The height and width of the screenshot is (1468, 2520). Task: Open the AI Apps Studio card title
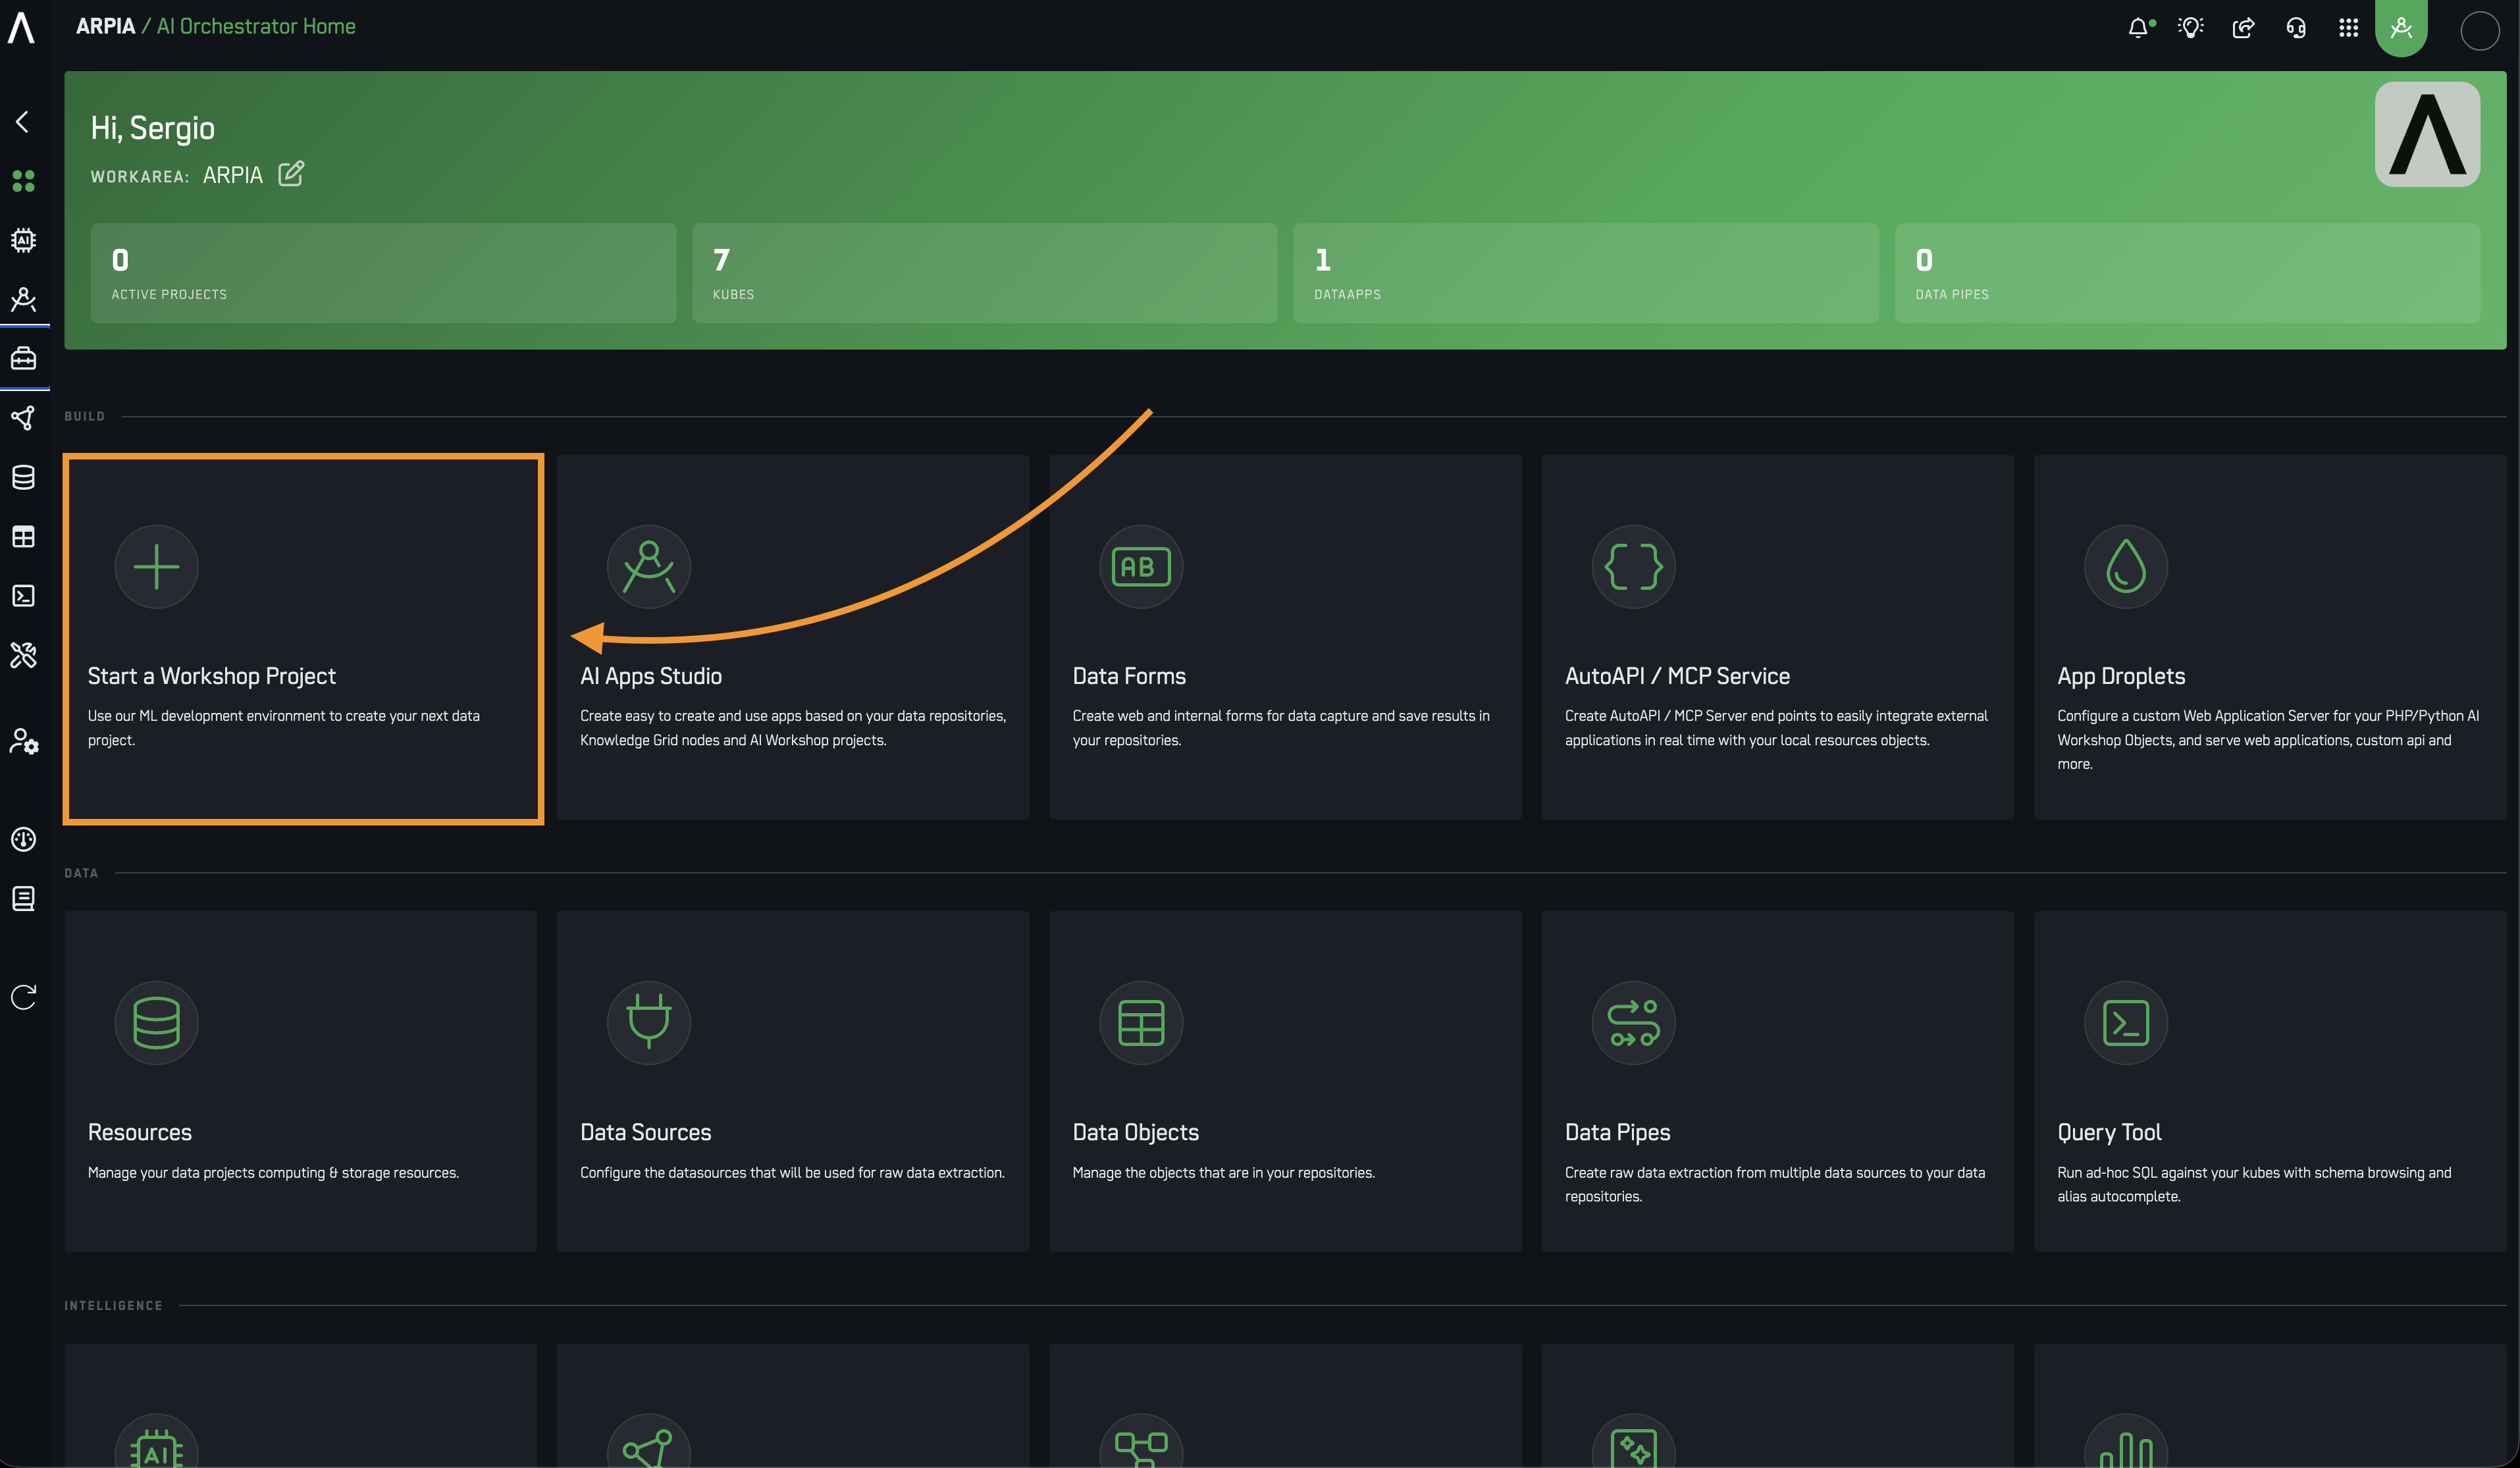[x=651, y=676]
